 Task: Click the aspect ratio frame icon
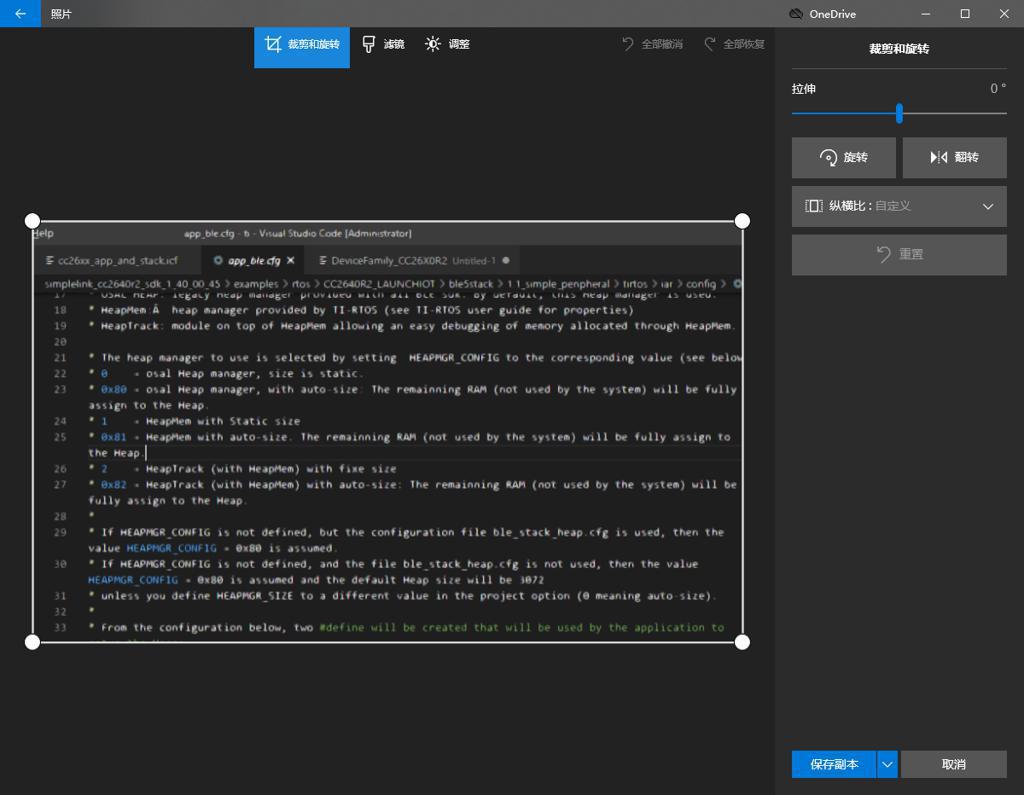[814, 206]
